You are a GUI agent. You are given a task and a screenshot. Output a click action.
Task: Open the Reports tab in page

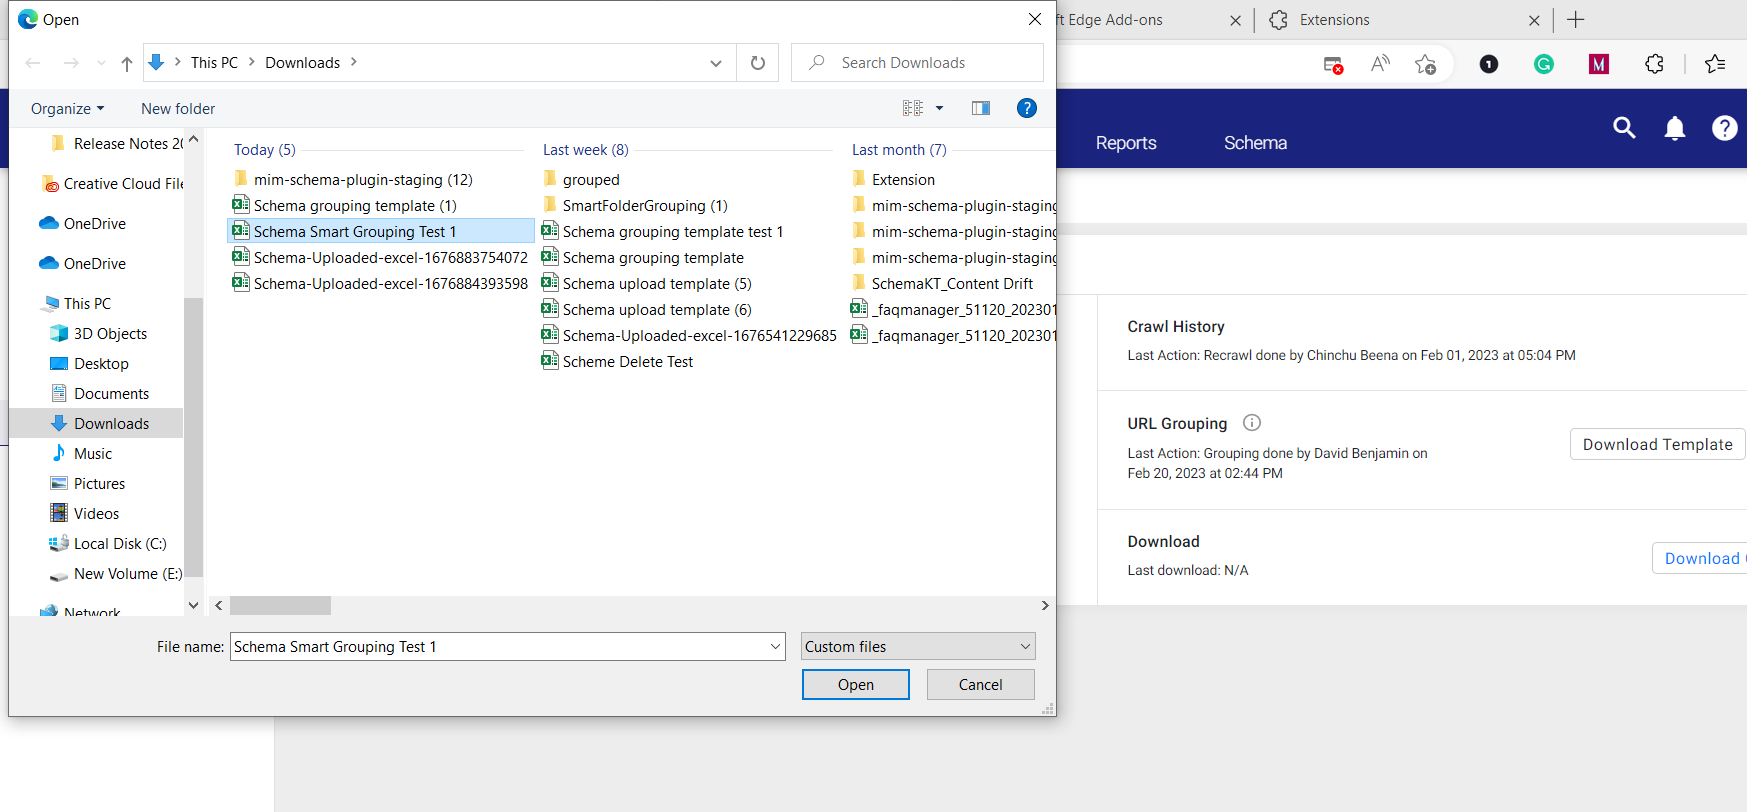1126,142
